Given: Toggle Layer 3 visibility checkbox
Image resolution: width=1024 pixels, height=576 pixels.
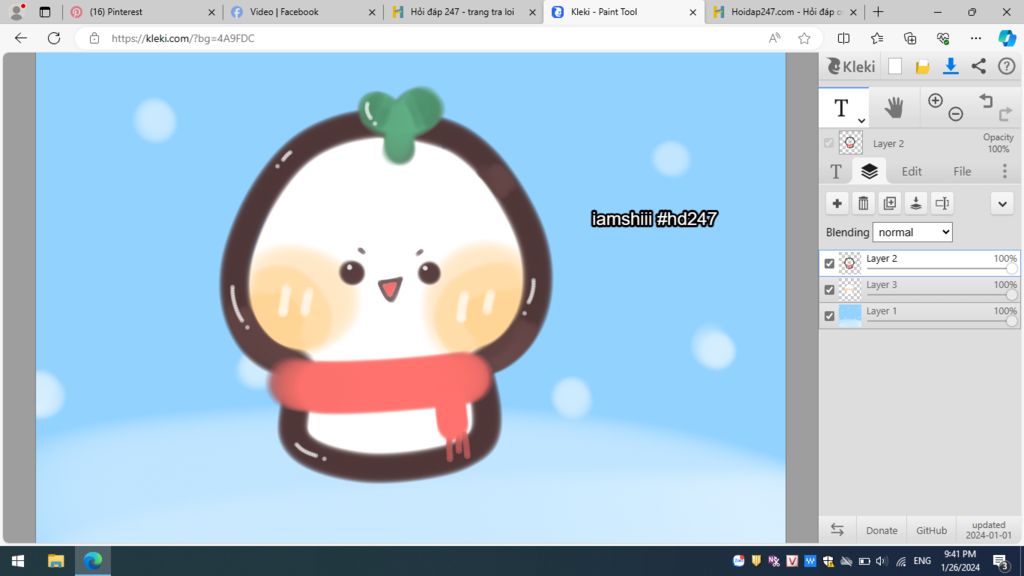Looking at the screenshot, I should pos(829,289).
